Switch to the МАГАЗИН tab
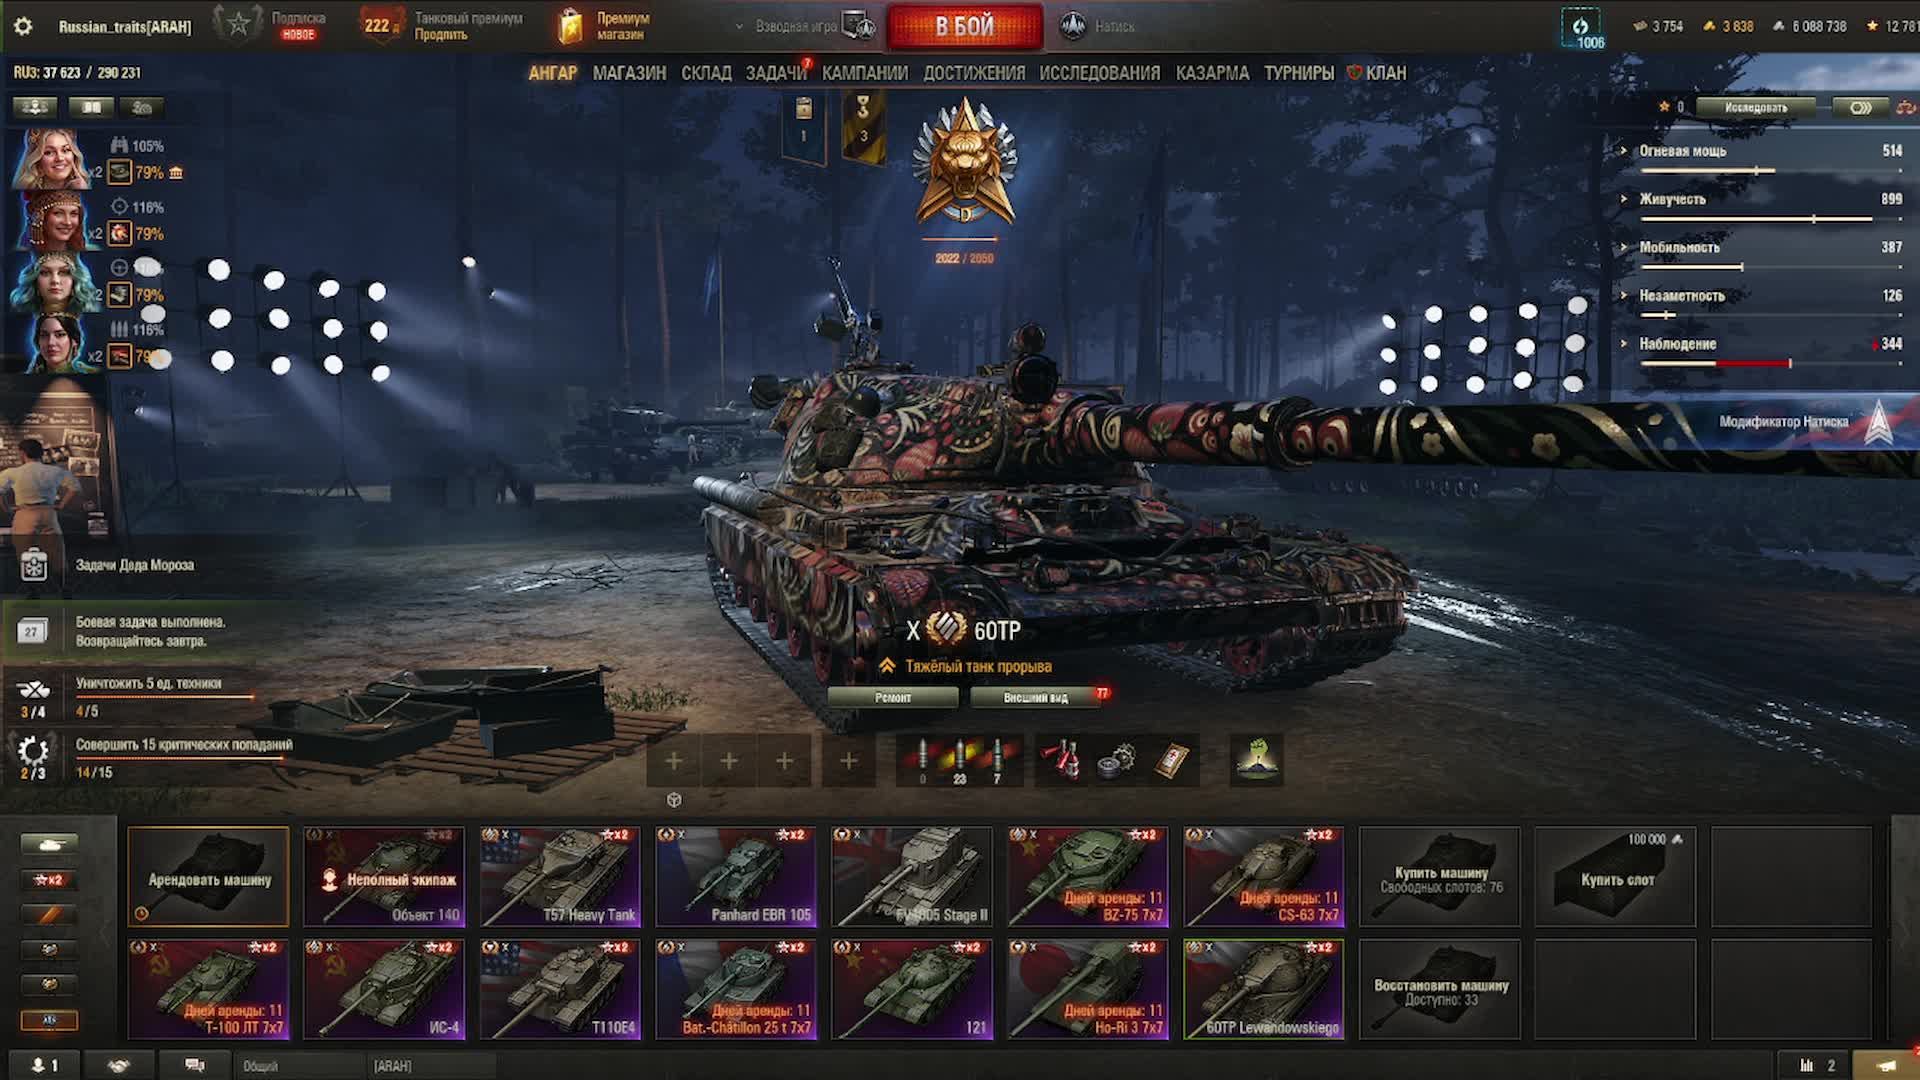This screenshot has height=1080, width=1920. [x=629, y=73]
